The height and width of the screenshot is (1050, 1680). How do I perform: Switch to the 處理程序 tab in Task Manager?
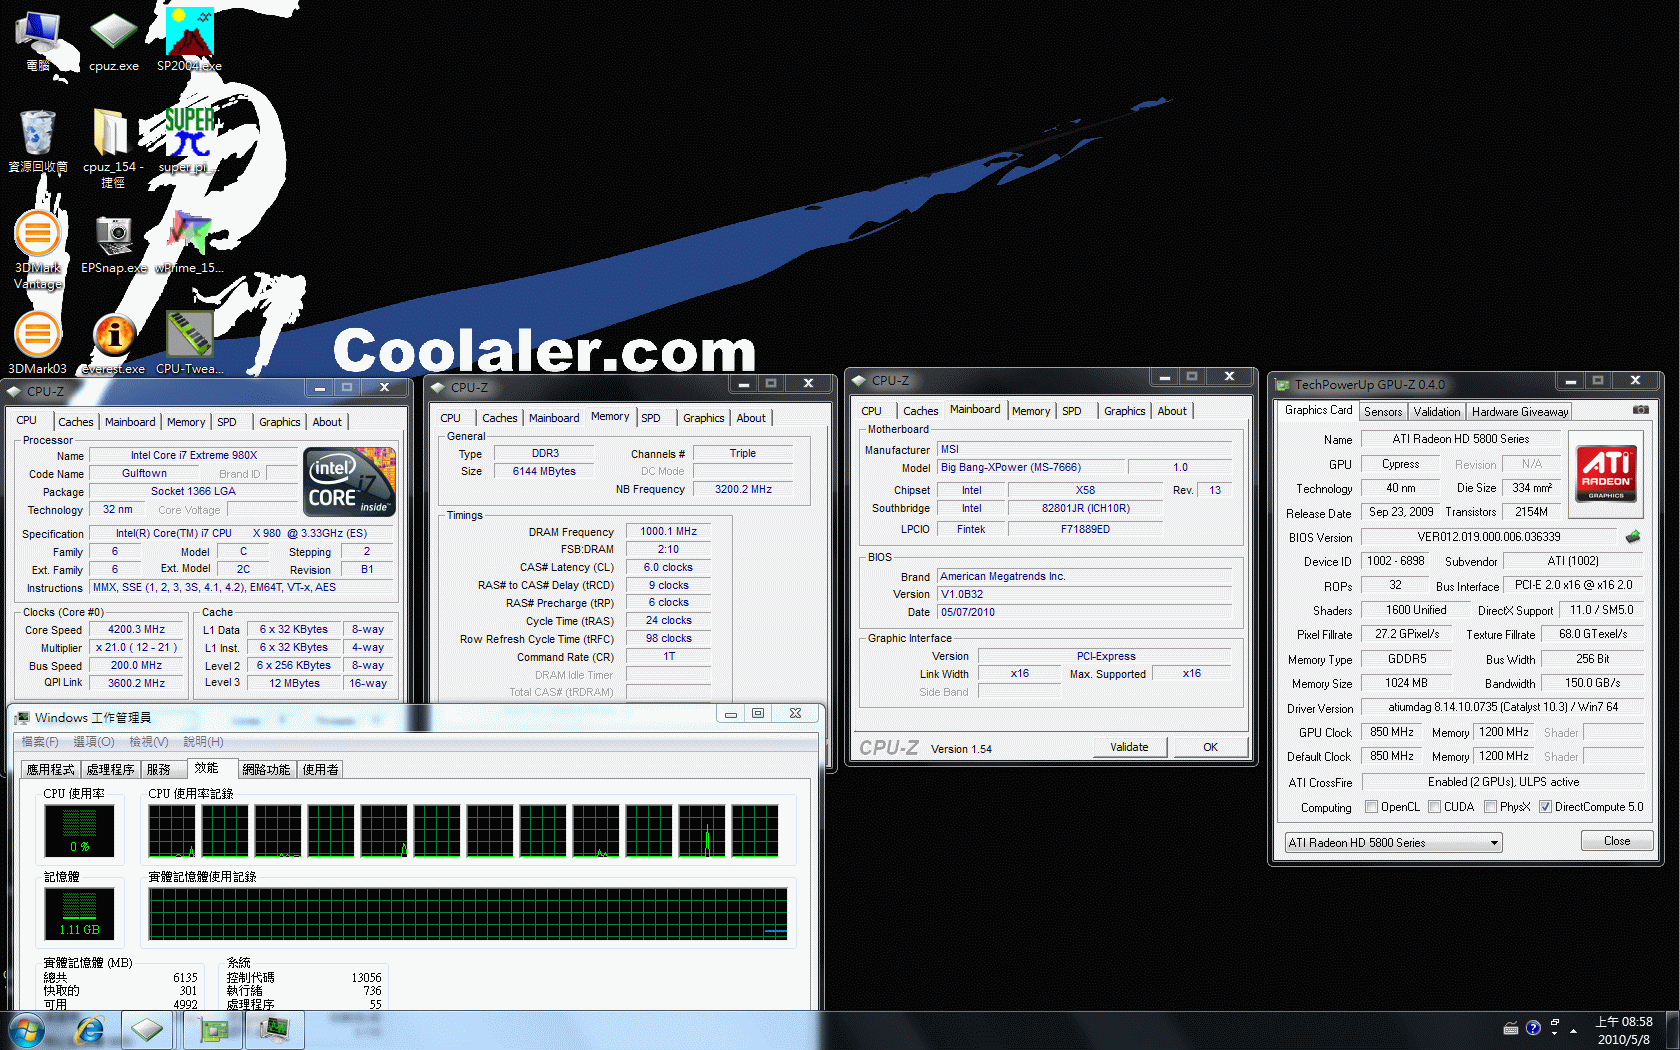110,770
